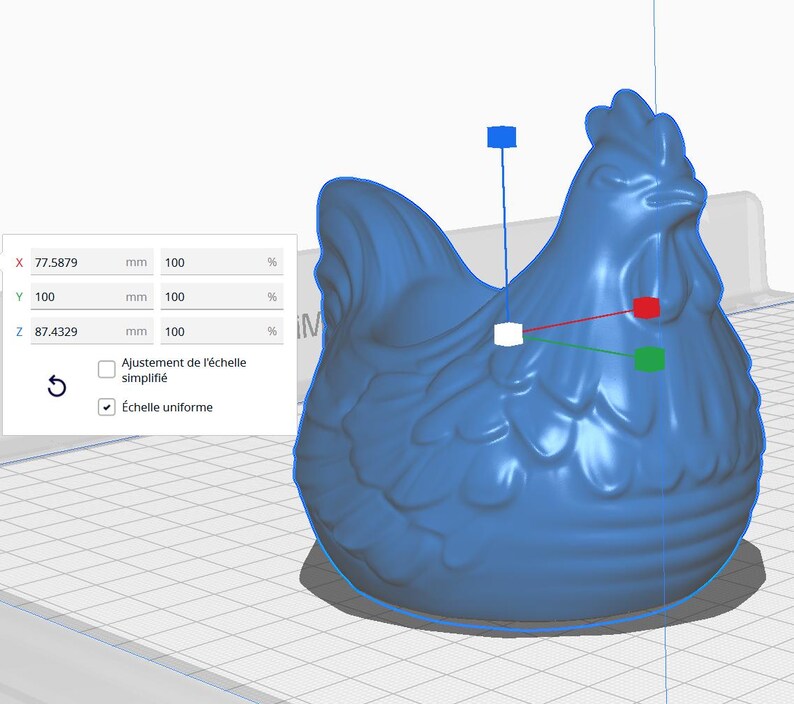
Task: Click the X size mm field
Action: point(92,262)
